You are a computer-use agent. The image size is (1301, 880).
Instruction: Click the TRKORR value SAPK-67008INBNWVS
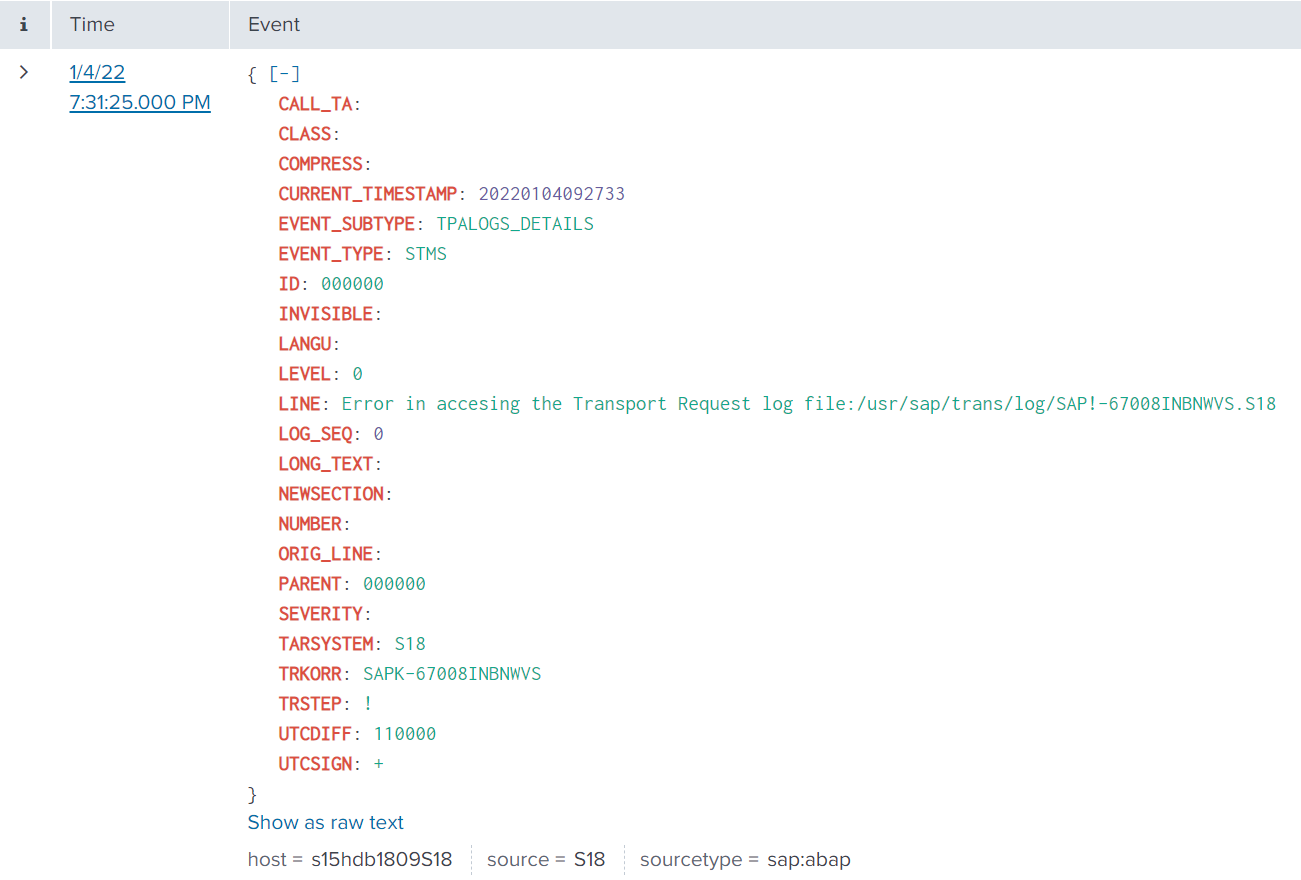451,674
